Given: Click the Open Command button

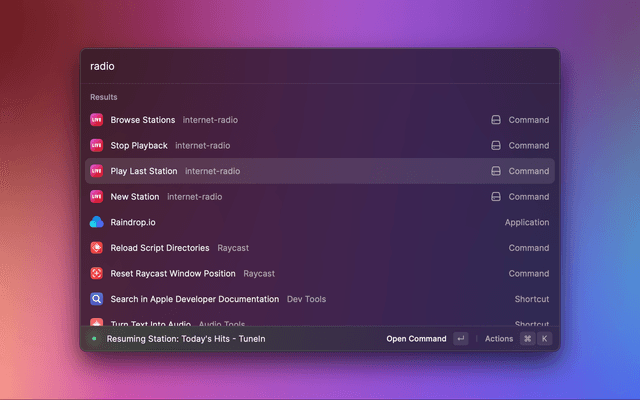Looking at the screenshot, I should tap(416, 339).
